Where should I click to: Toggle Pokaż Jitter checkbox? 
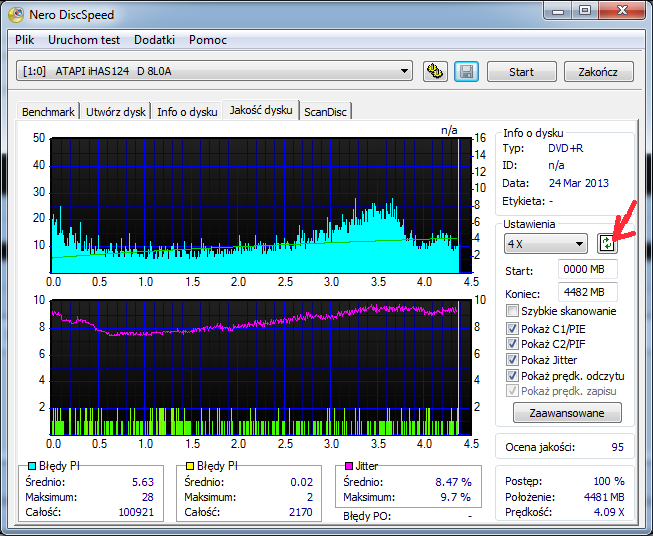click(x=512, y=359)
